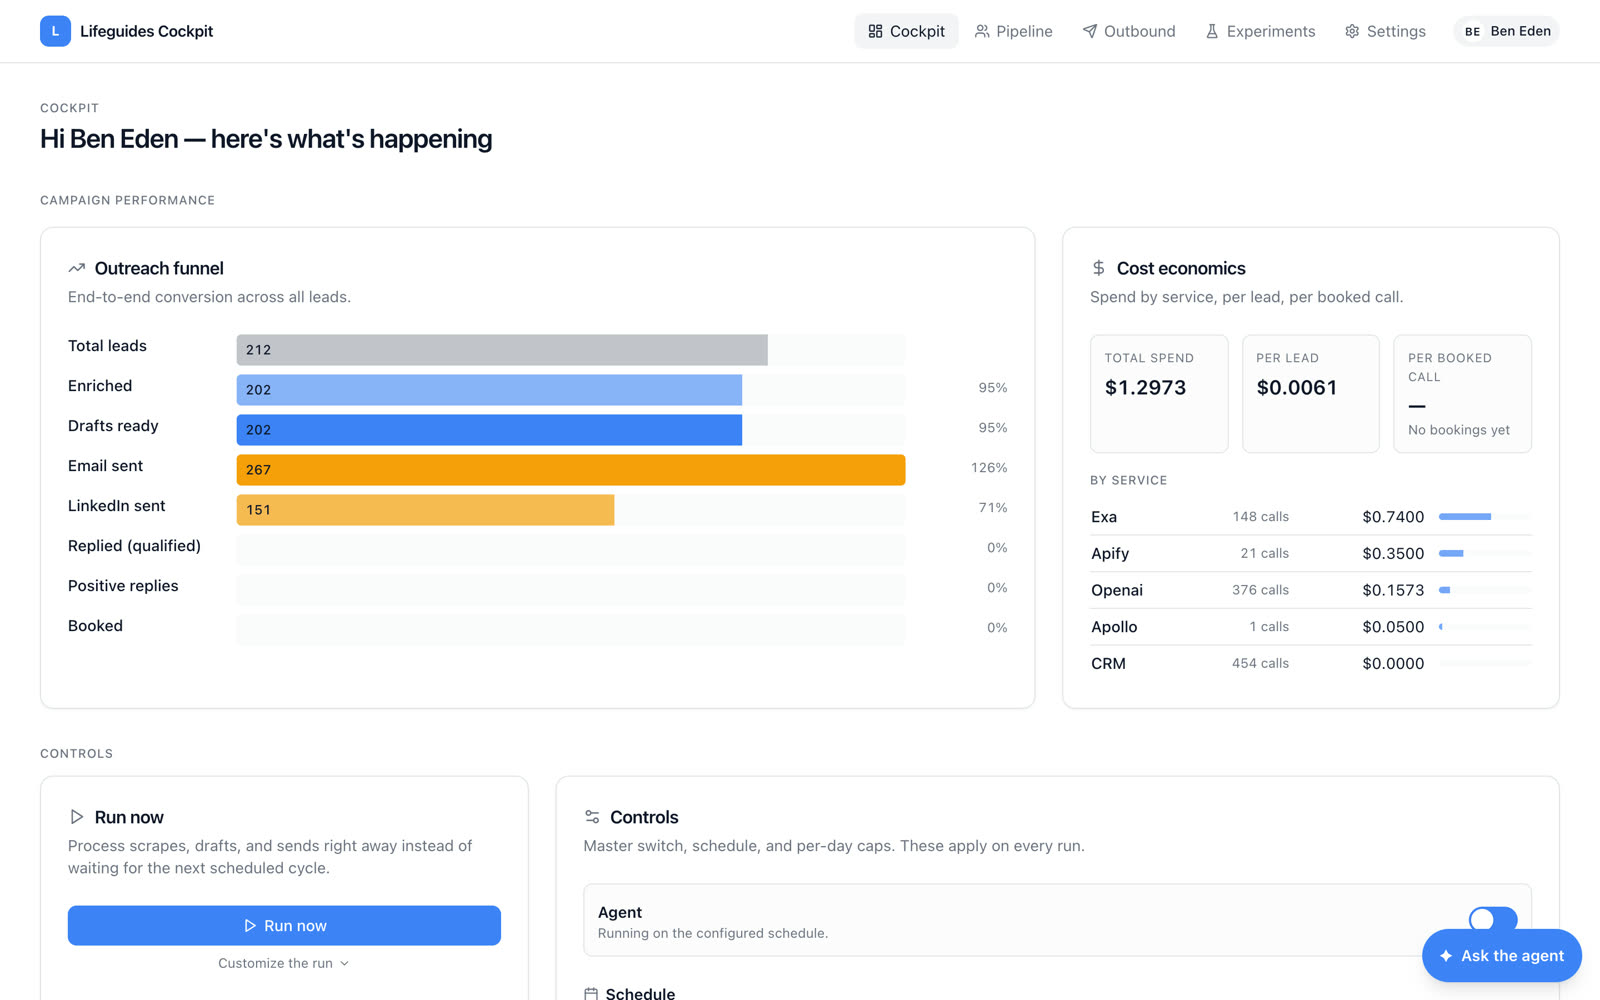Open the Settings tab
The height and width of the screenshot is (1000, 1600).
click(x=1385, y=31)
